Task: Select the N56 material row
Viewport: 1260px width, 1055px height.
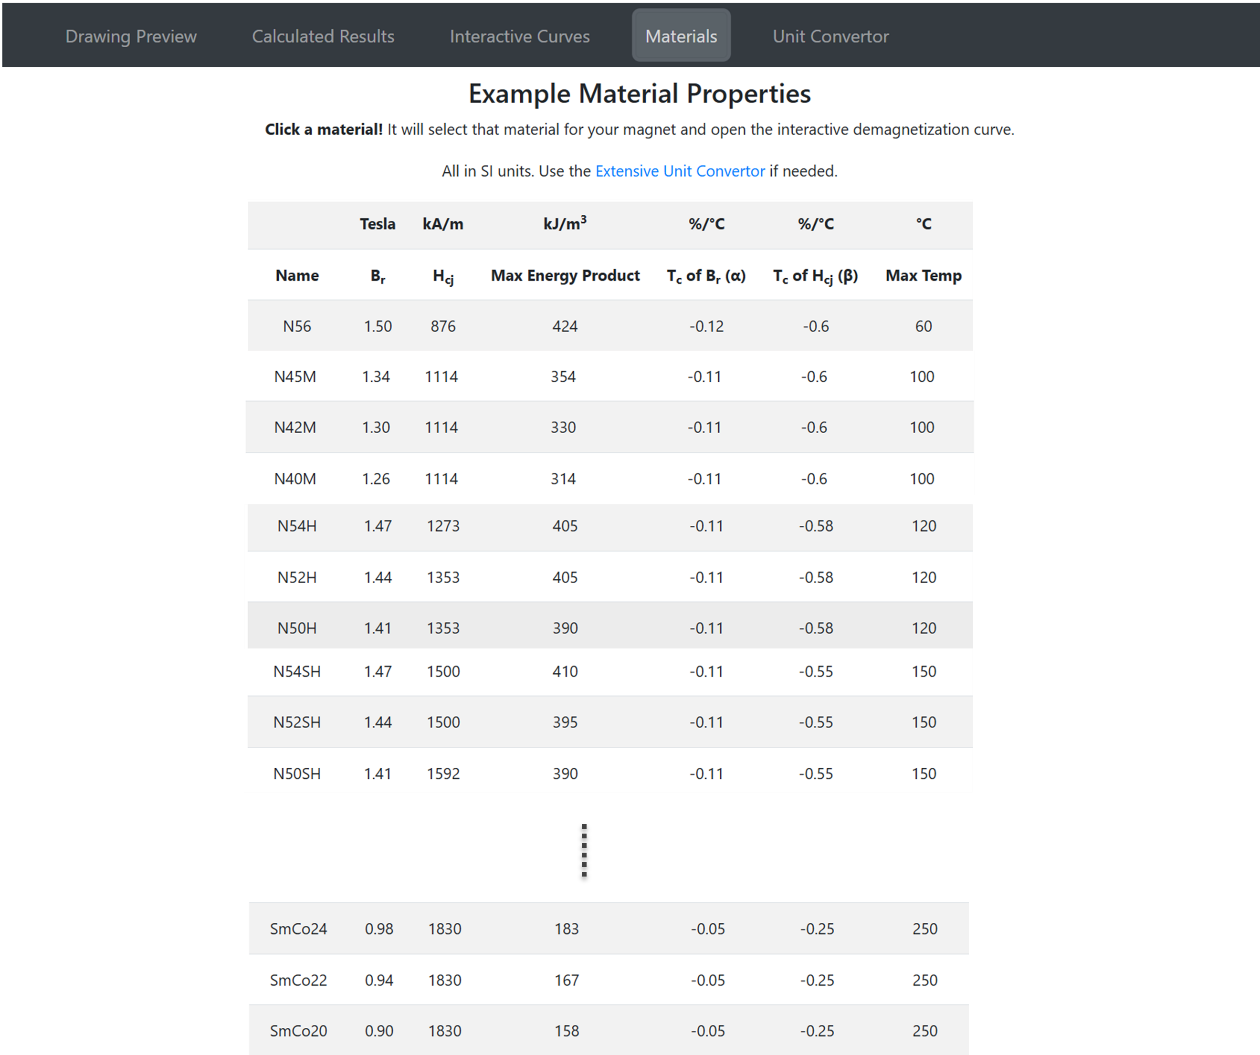Action: point(297,326)
